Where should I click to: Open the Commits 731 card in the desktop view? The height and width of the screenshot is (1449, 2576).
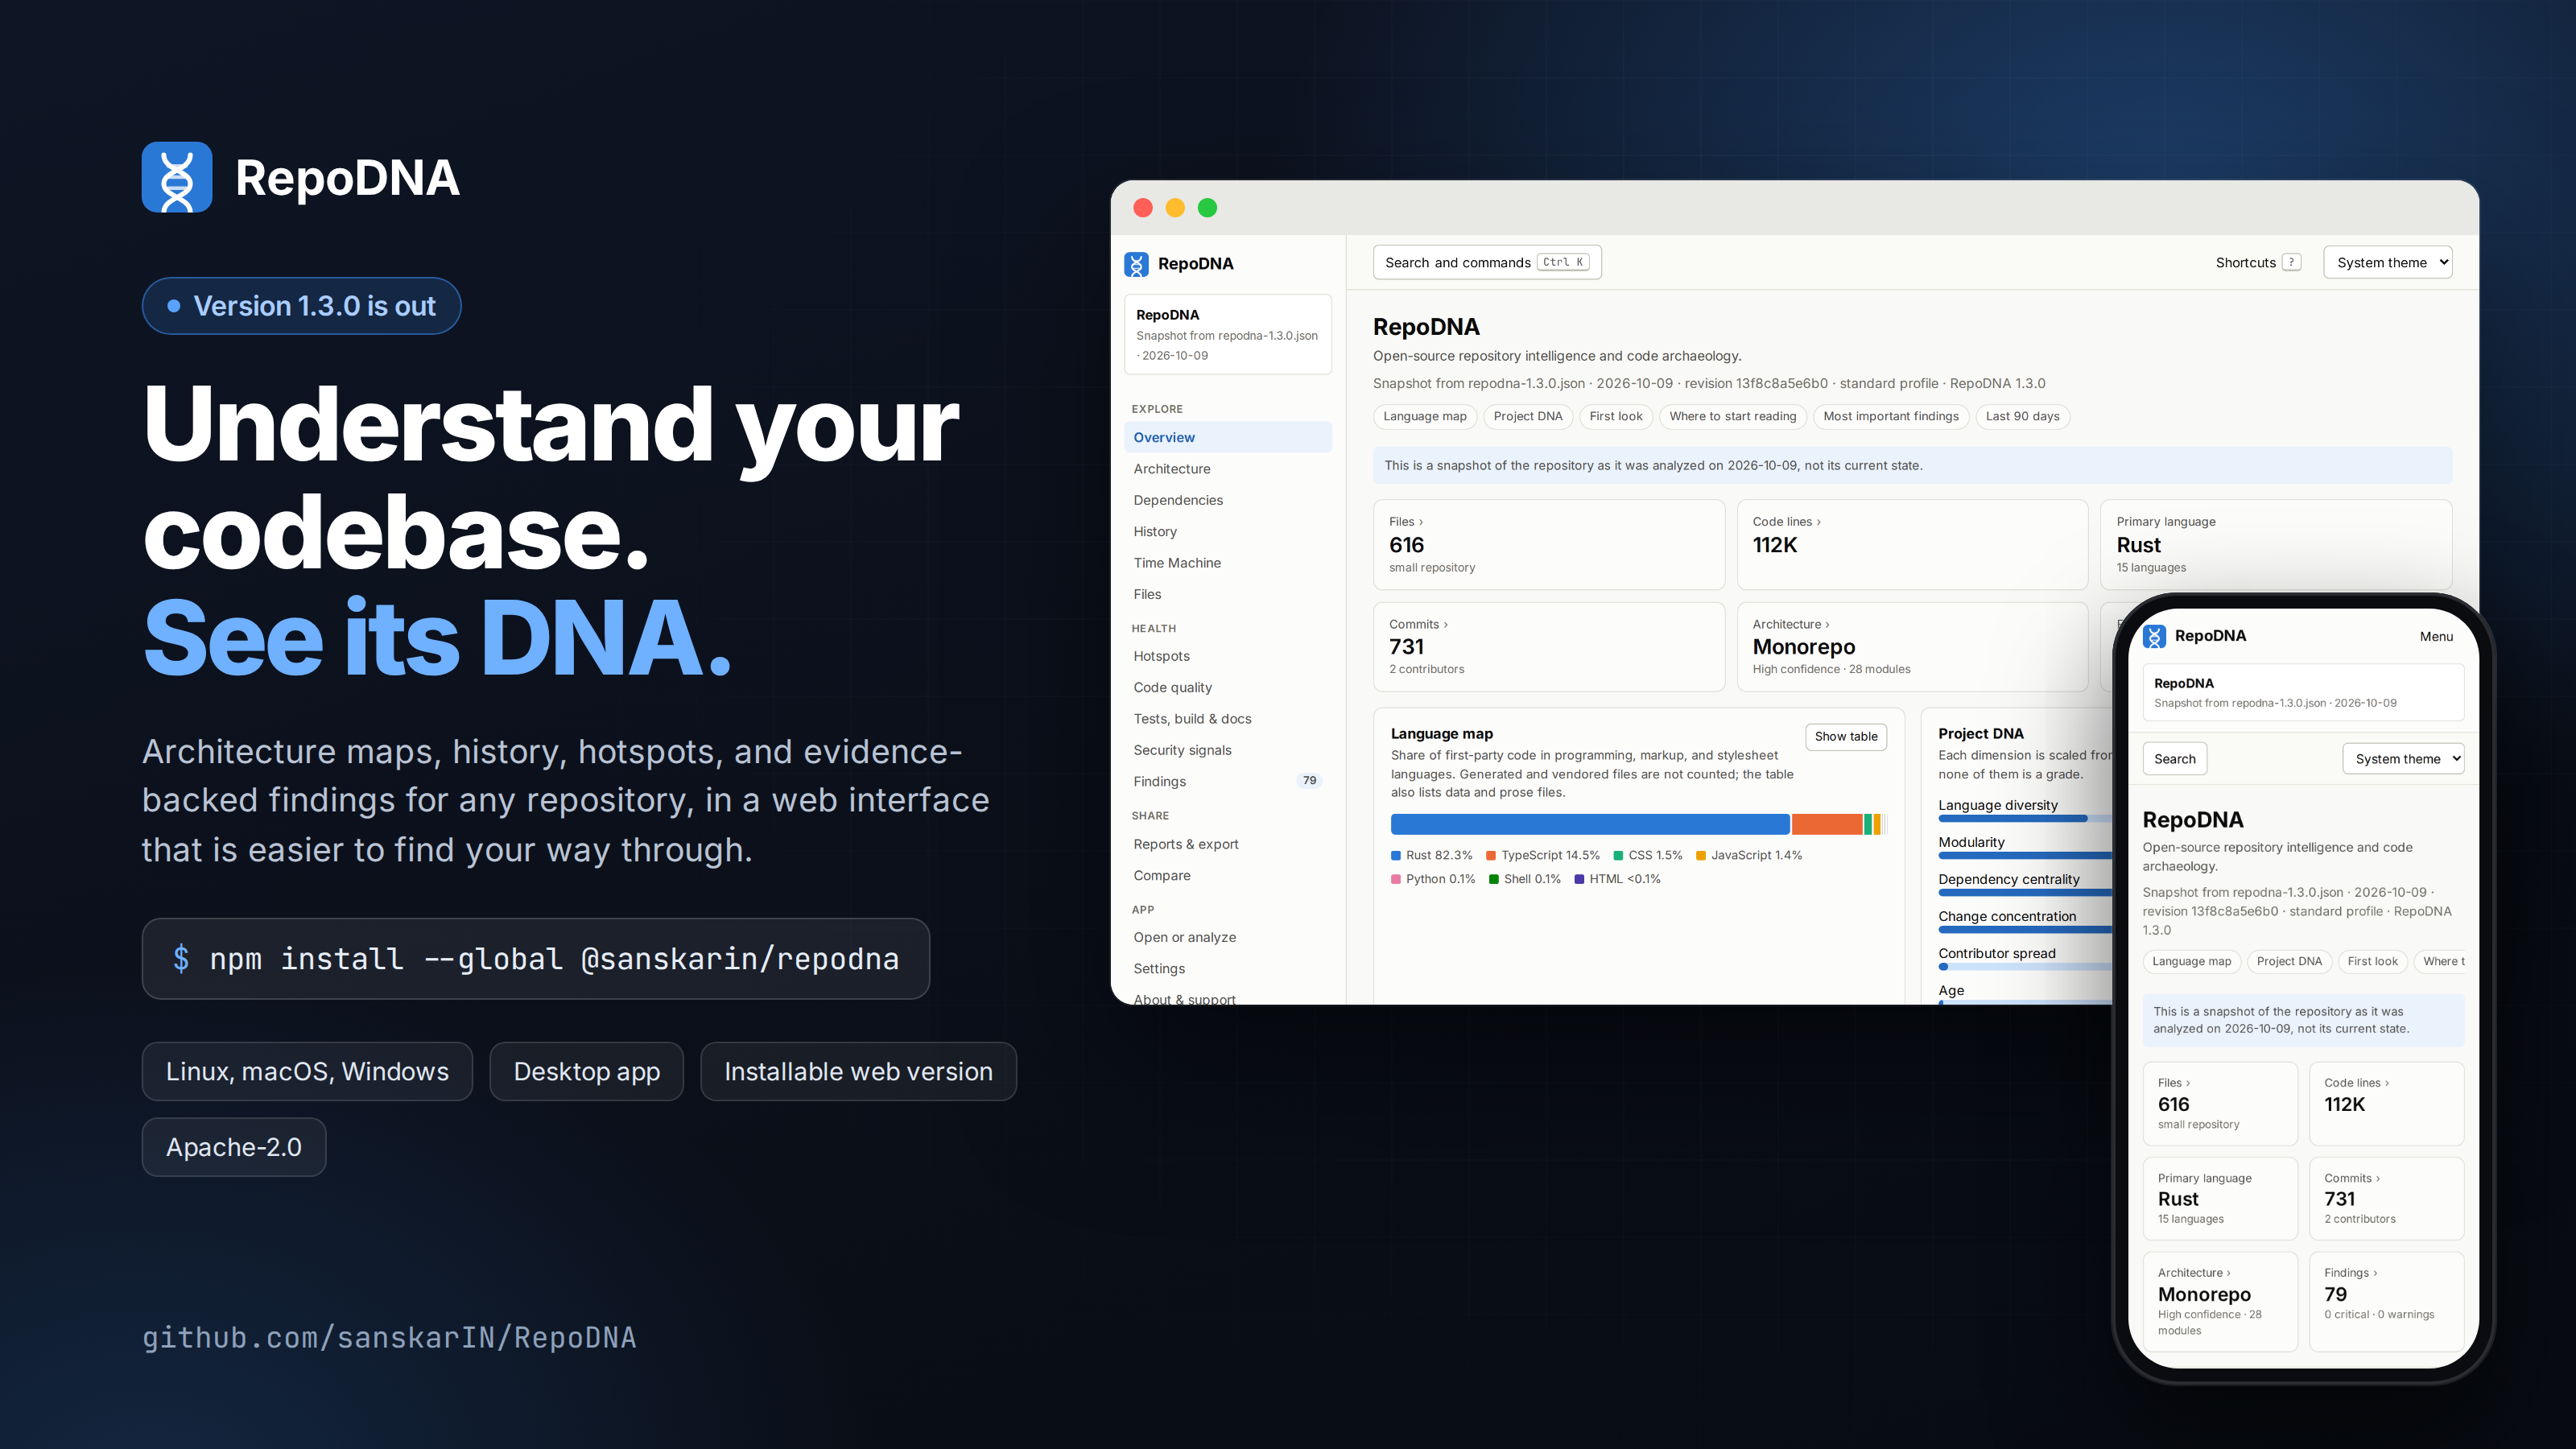point(1548,646)
